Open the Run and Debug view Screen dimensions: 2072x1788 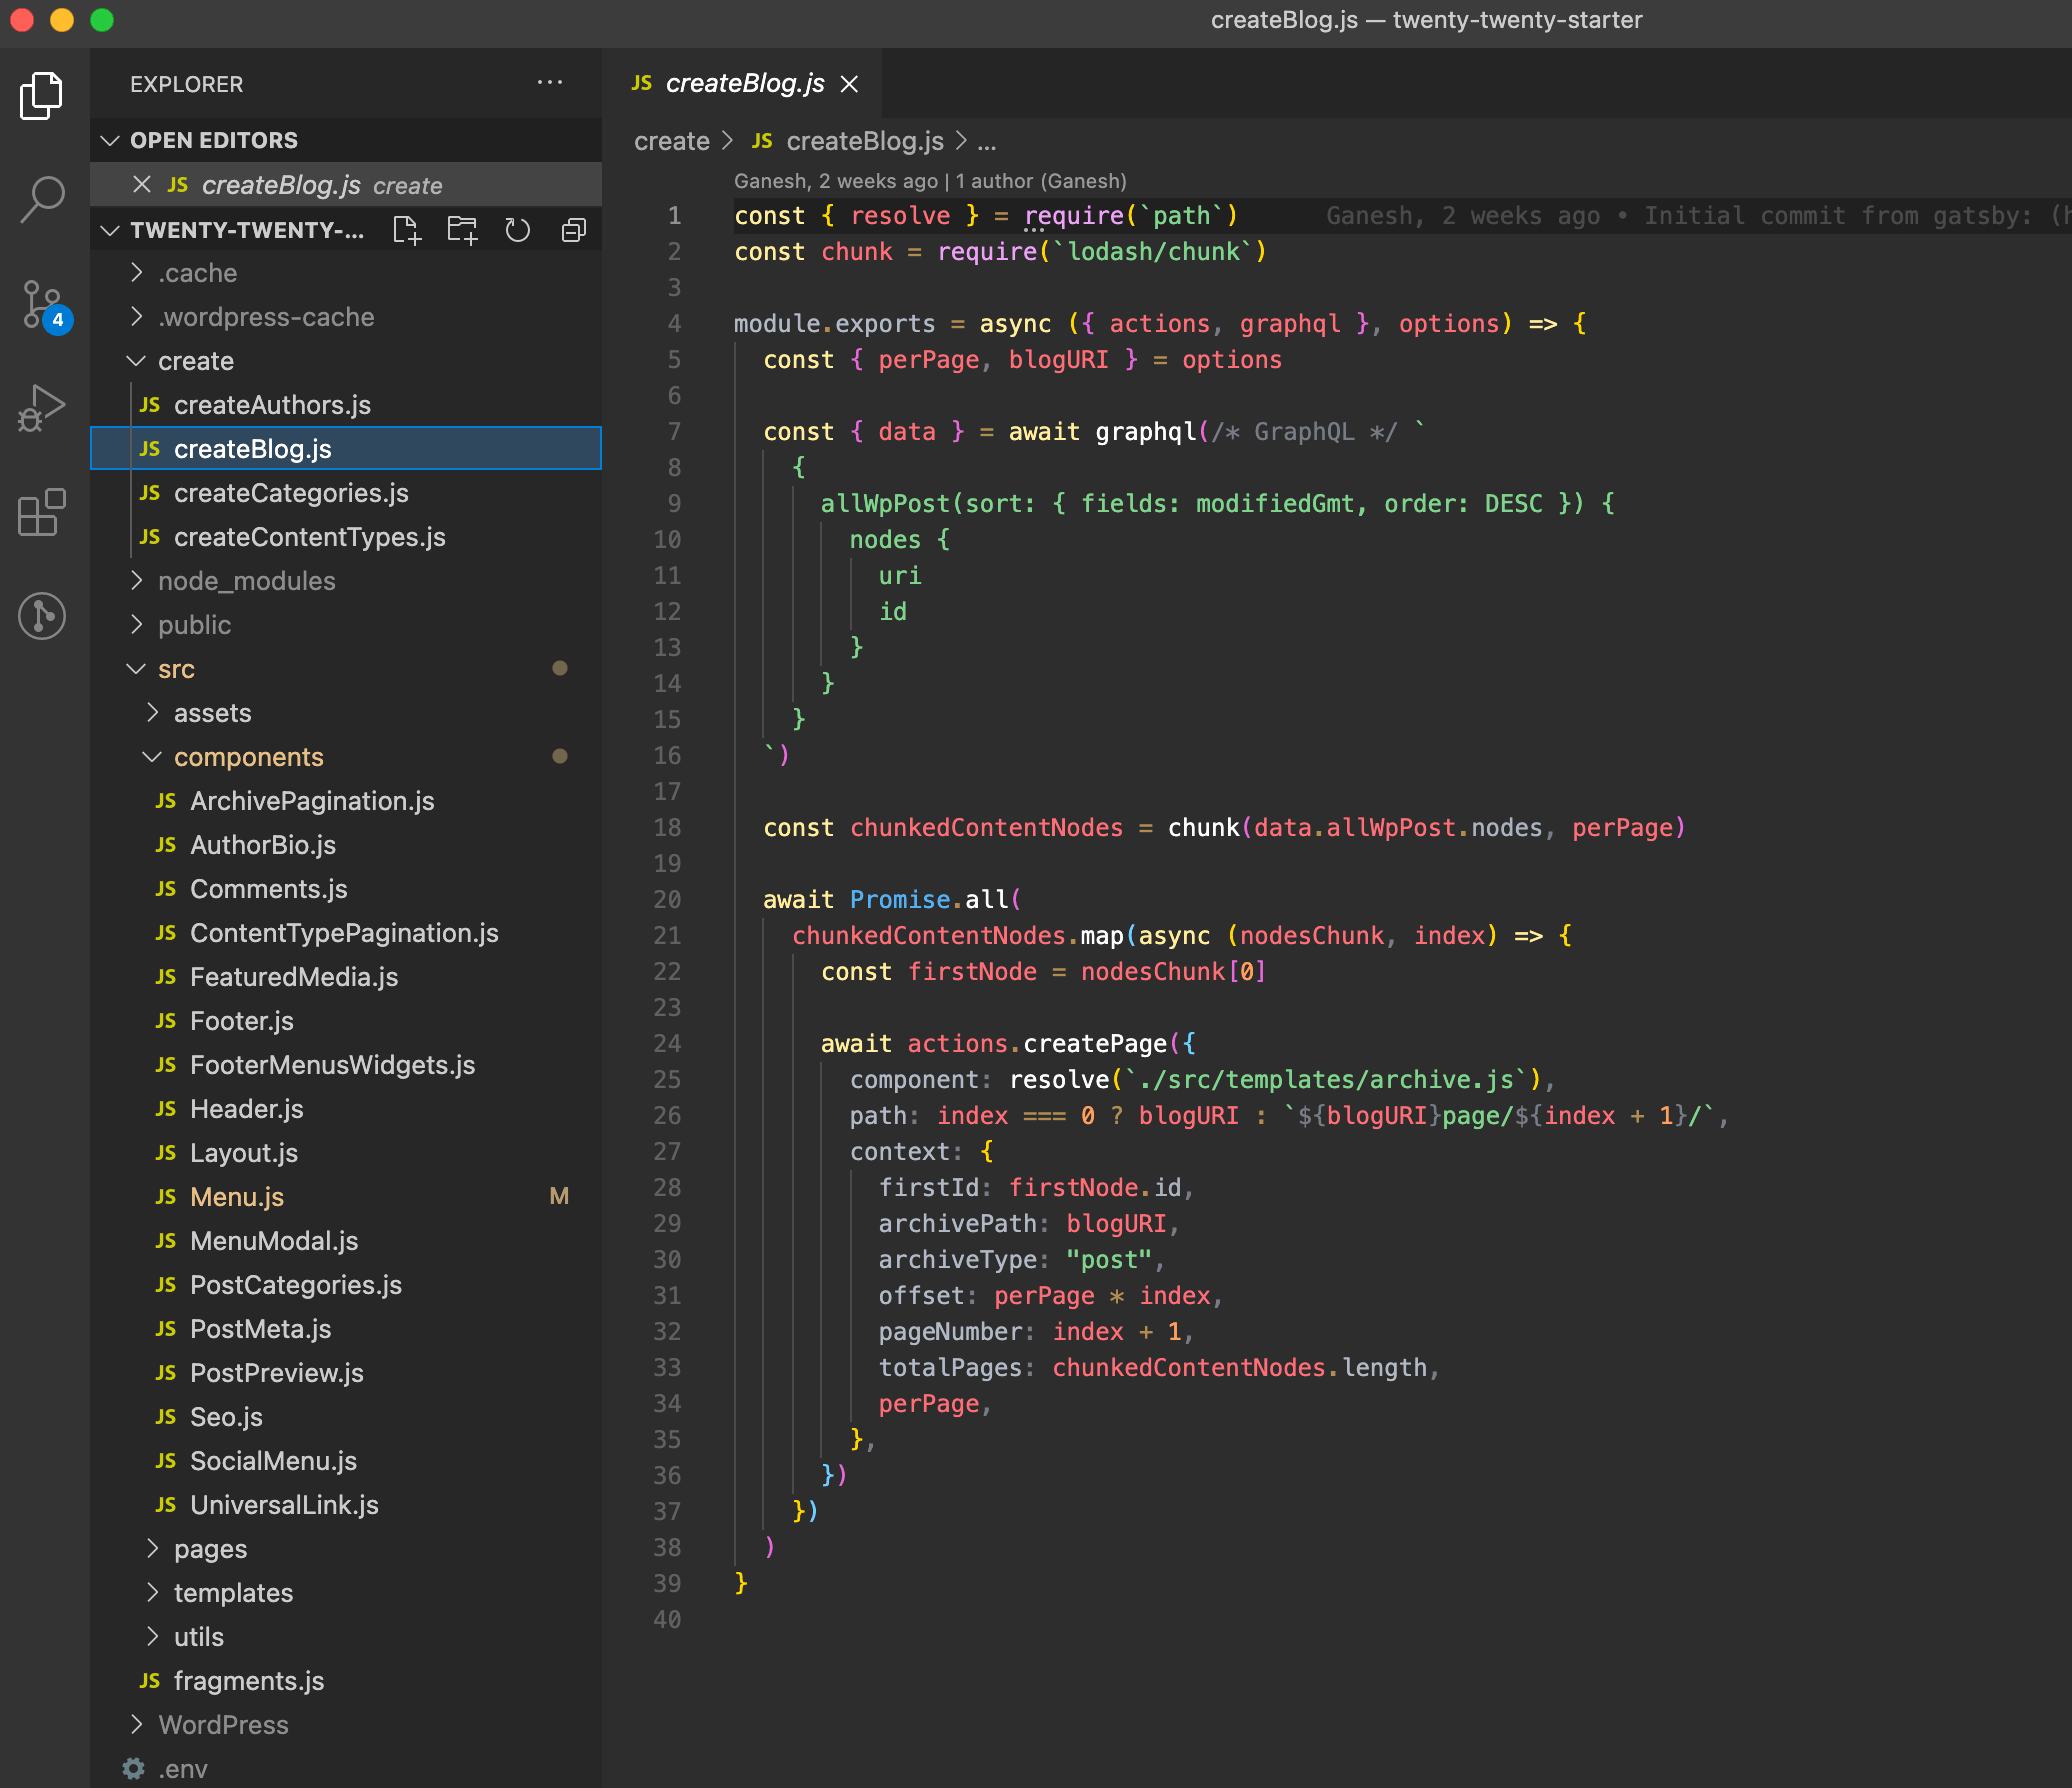click(x=41, y=408)
